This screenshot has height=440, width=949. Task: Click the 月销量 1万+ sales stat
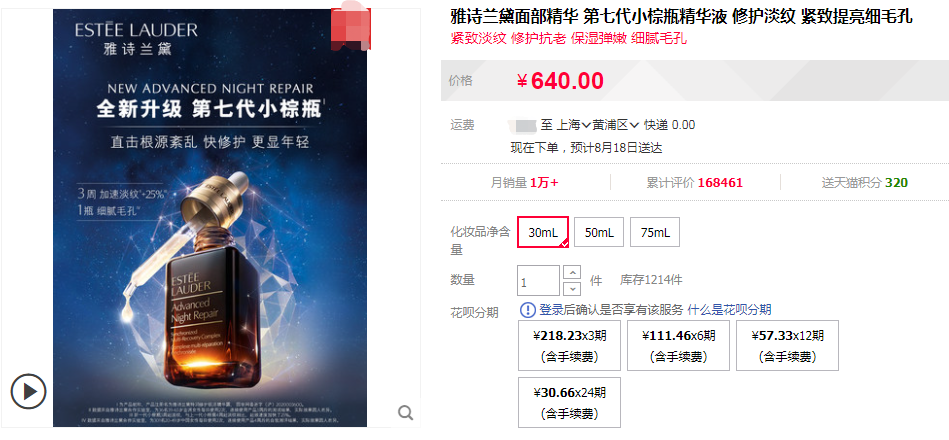525,183
